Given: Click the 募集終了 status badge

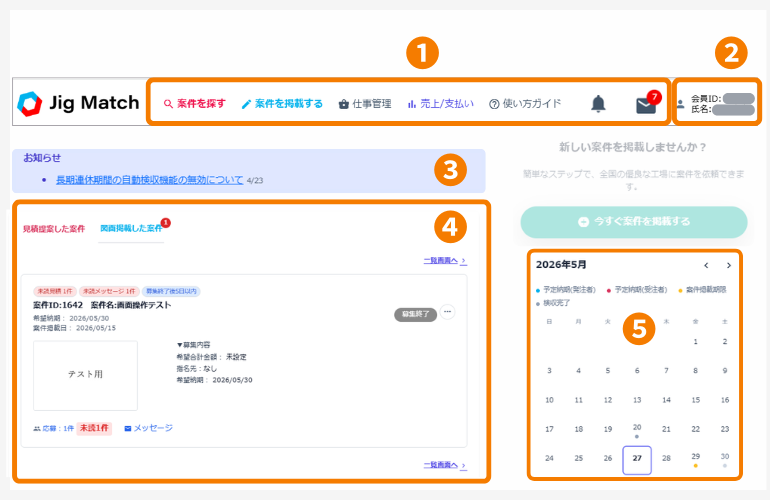Looking at the screenshot, I should [415, 314].
